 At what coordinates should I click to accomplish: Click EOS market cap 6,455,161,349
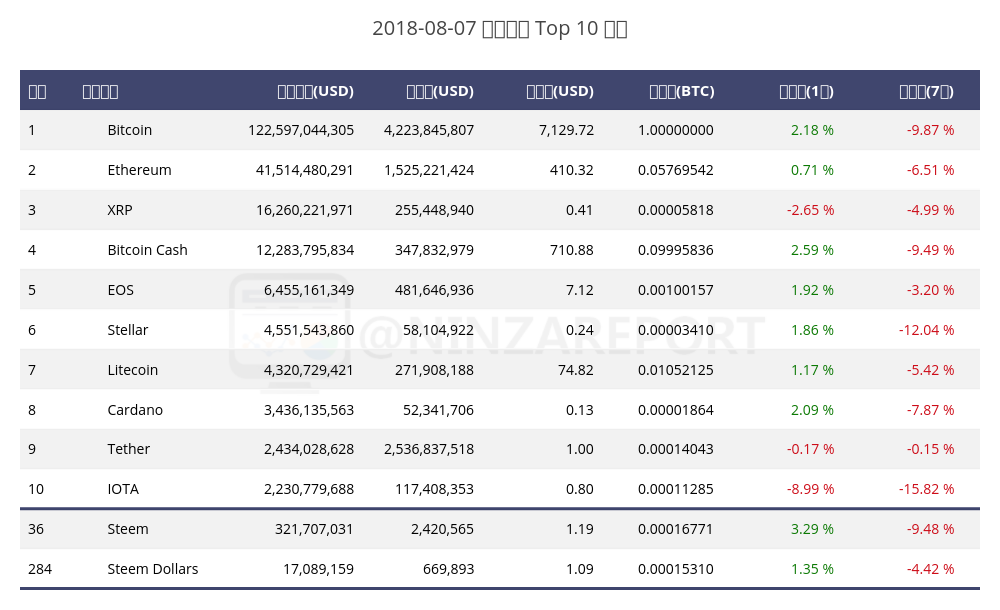click(x=309, y=290)
